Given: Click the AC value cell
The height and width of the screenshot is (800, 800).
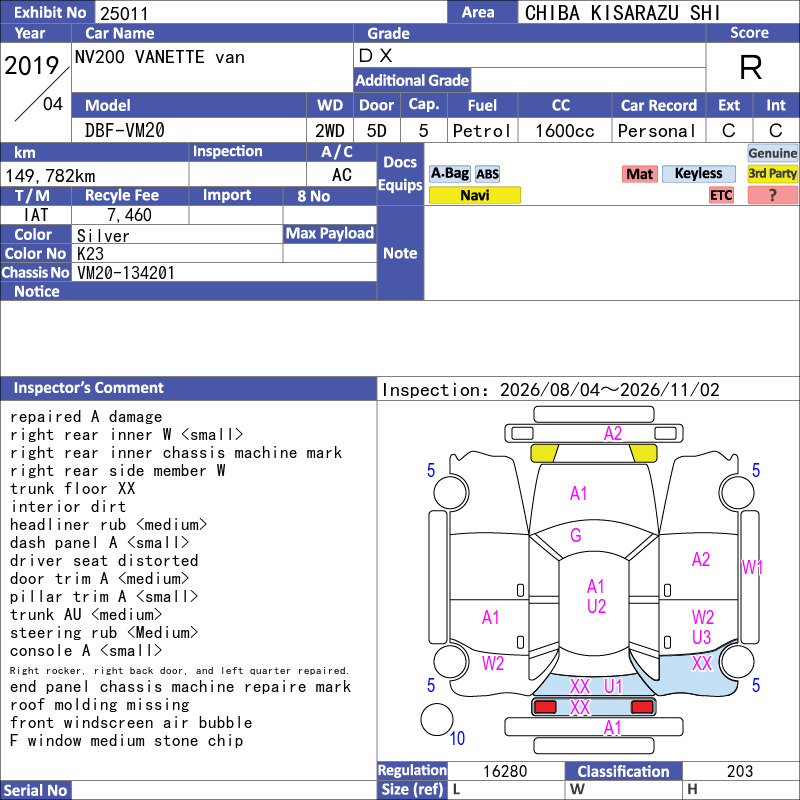Looking at the screenshot, I should click(342, 175).
